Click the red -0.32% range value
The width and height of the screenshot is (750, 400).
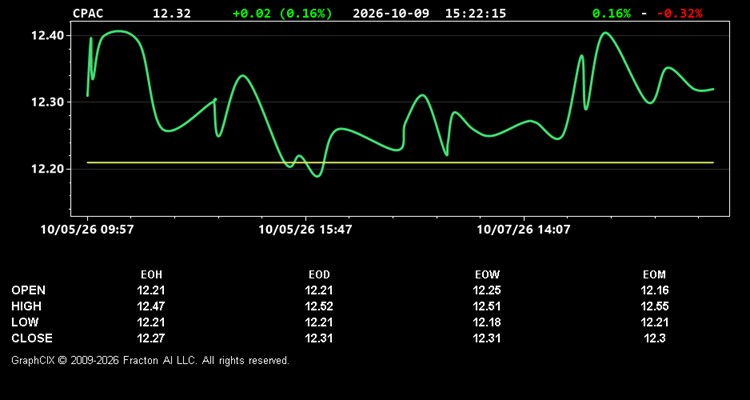pyautogui.click(x=680, y=13)
